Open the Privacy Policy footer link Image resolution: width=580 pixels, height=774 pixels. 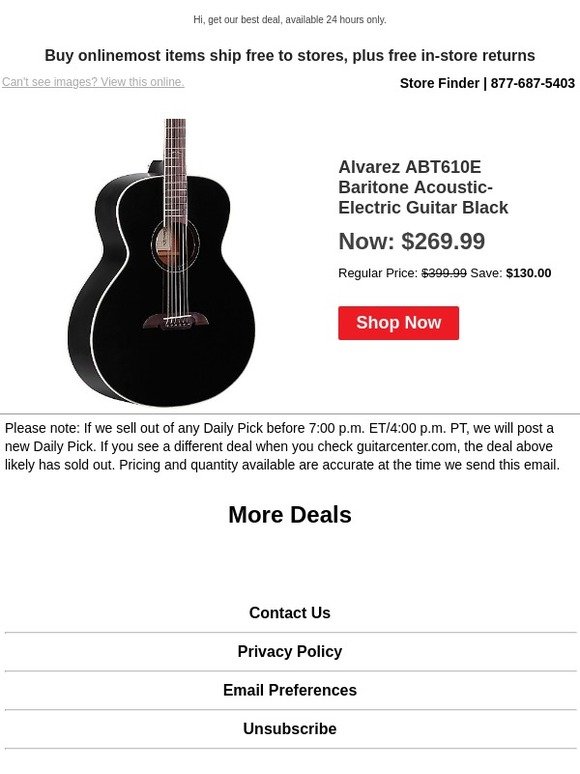290,652
